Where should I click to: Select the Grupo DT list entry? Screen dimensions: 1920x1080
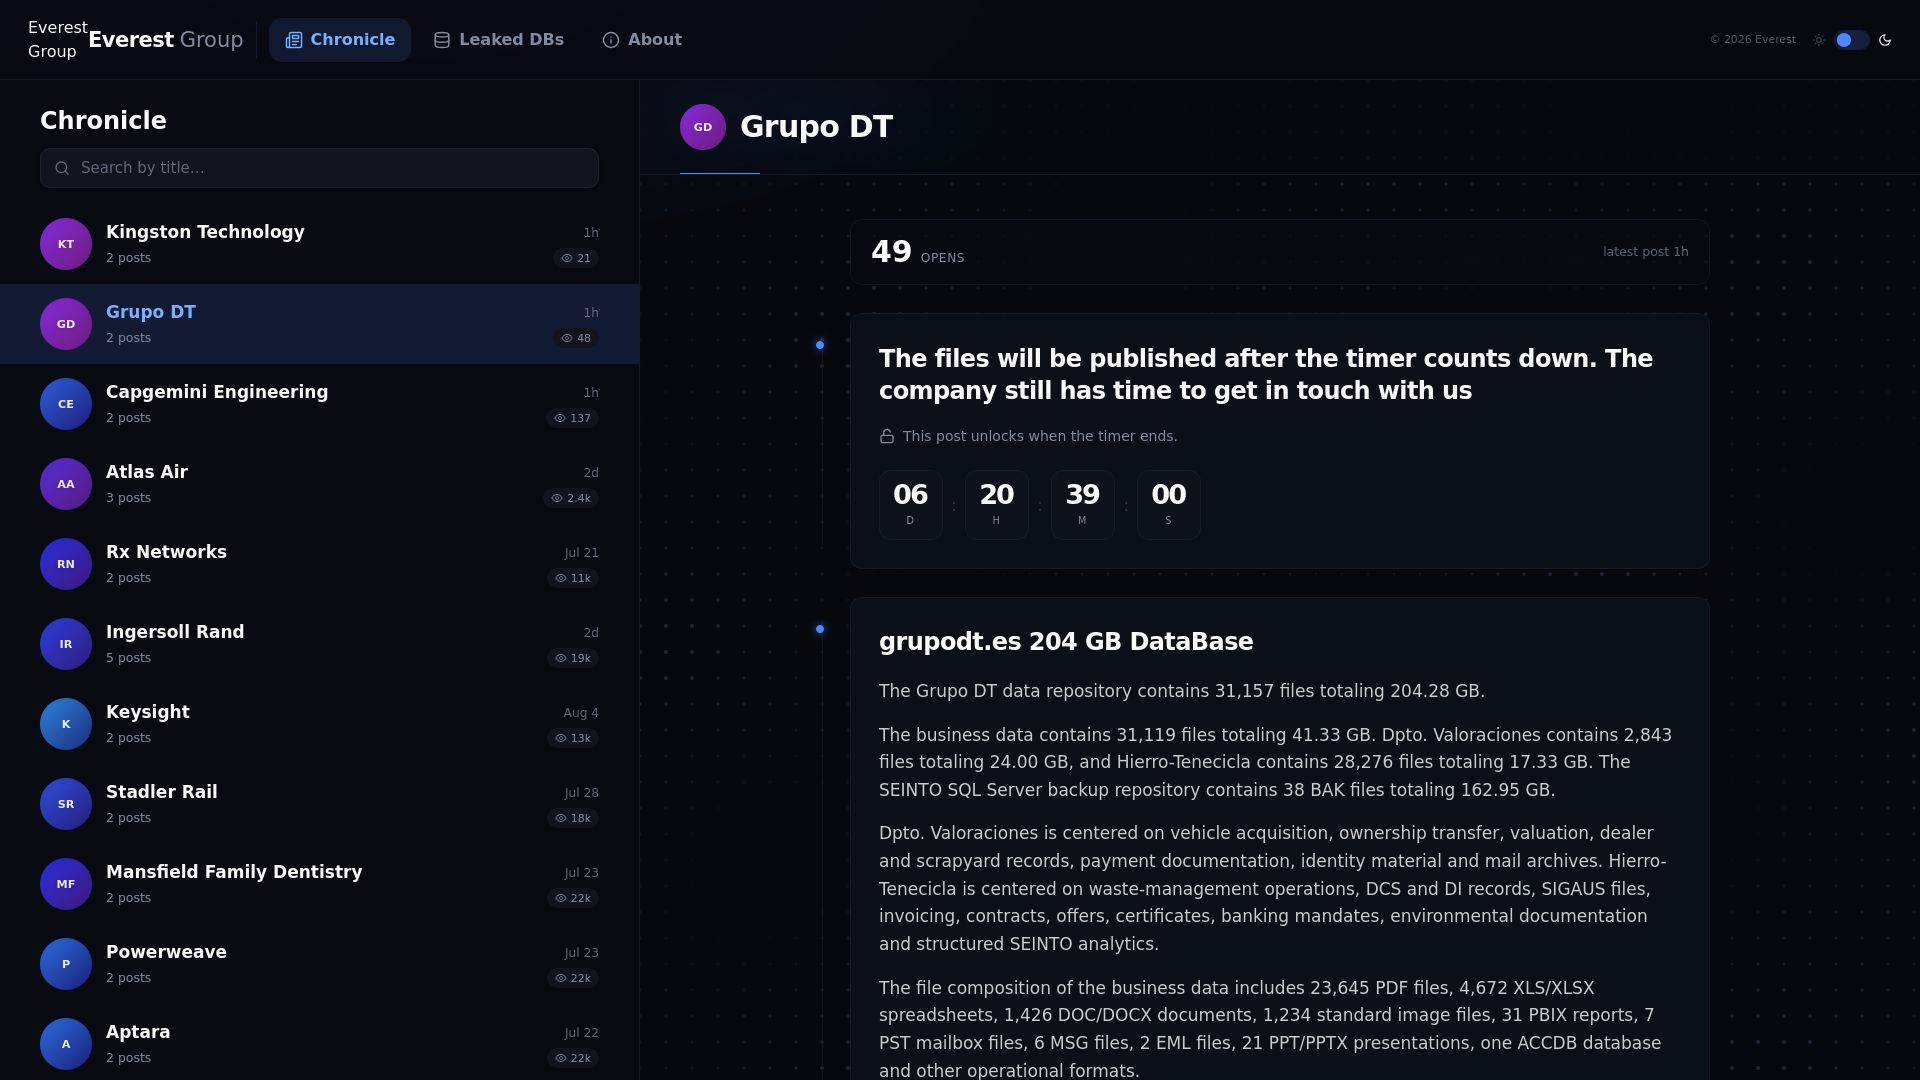point(319,324)
